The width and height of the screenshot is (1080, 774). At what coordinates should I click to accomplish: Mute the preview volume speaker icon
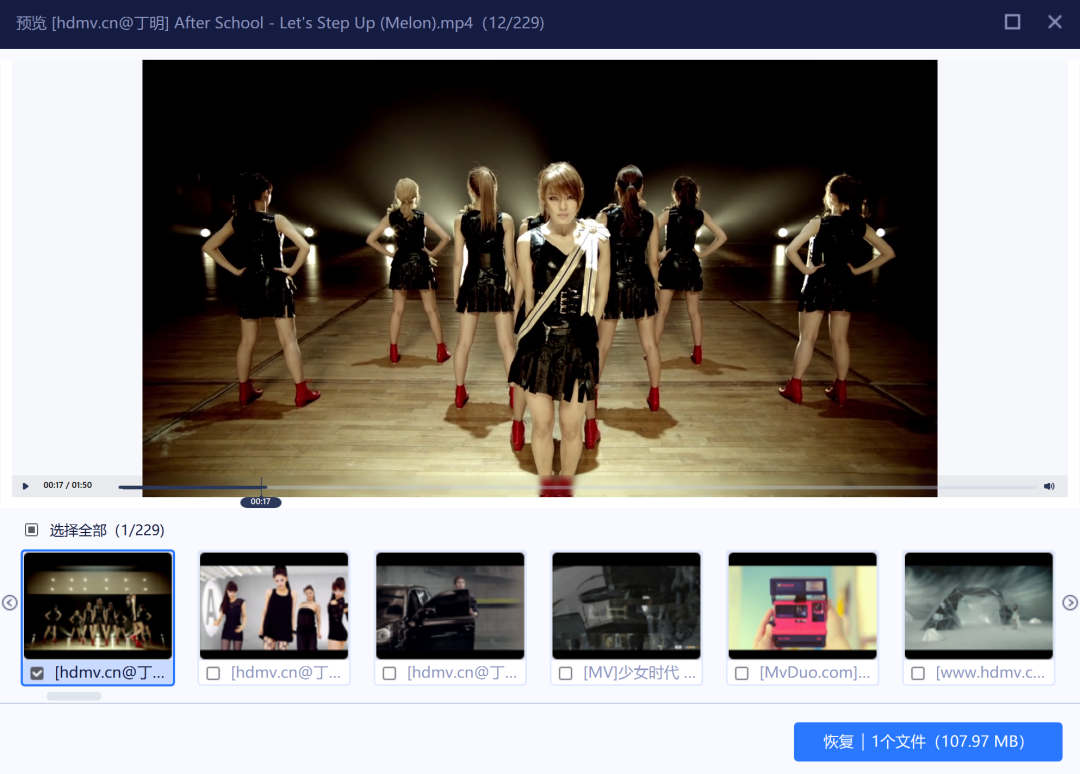click(1048, 486)
